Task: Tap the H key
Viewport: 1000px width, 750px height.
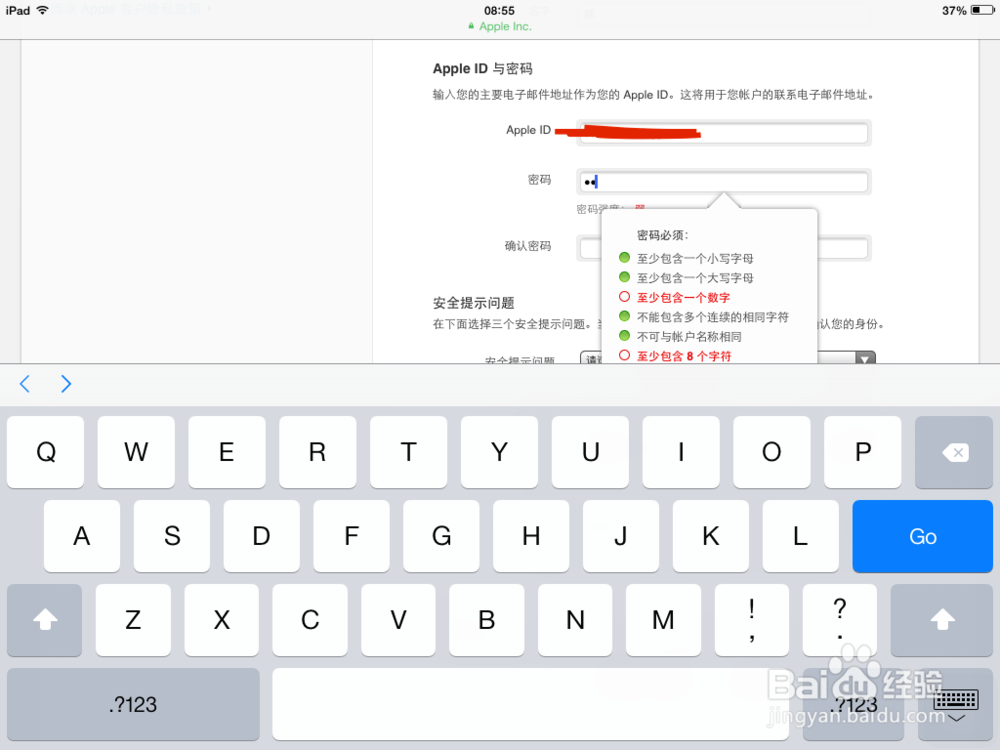Action: click(x=531, y=536)
